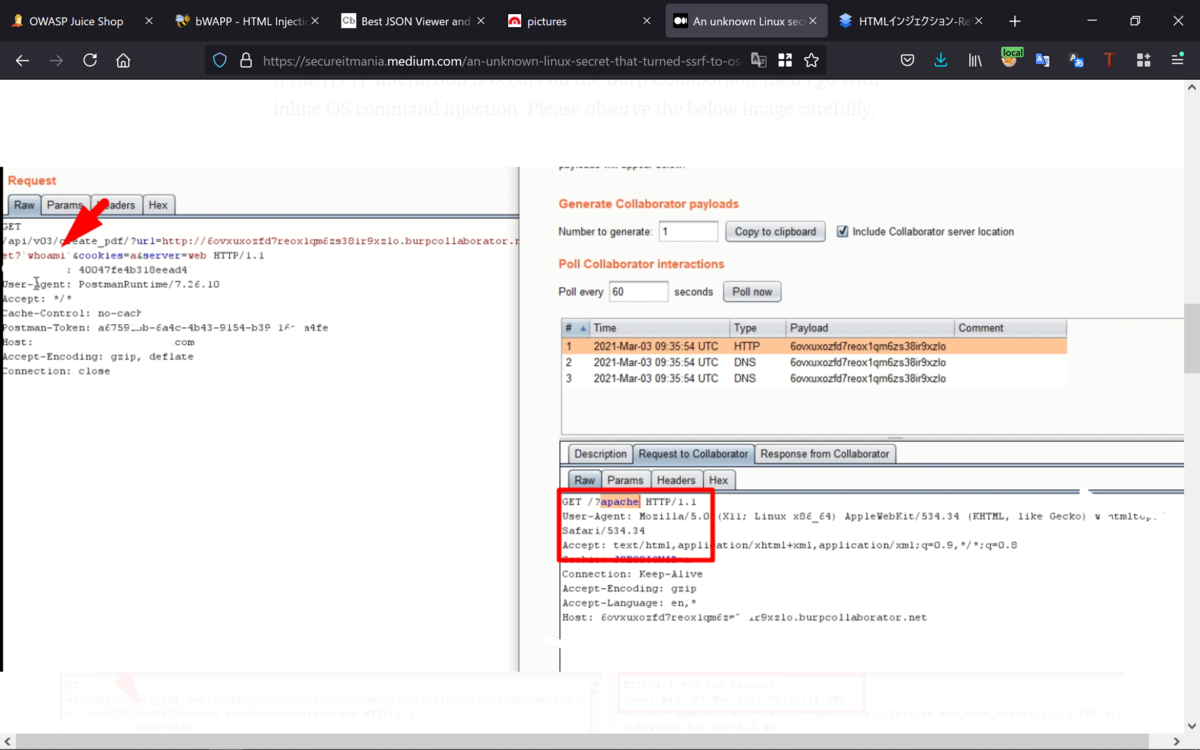Select interaction row 1 with HTTP type
This screenshot has width=1200, height=750.
click(x=814, y=346)
